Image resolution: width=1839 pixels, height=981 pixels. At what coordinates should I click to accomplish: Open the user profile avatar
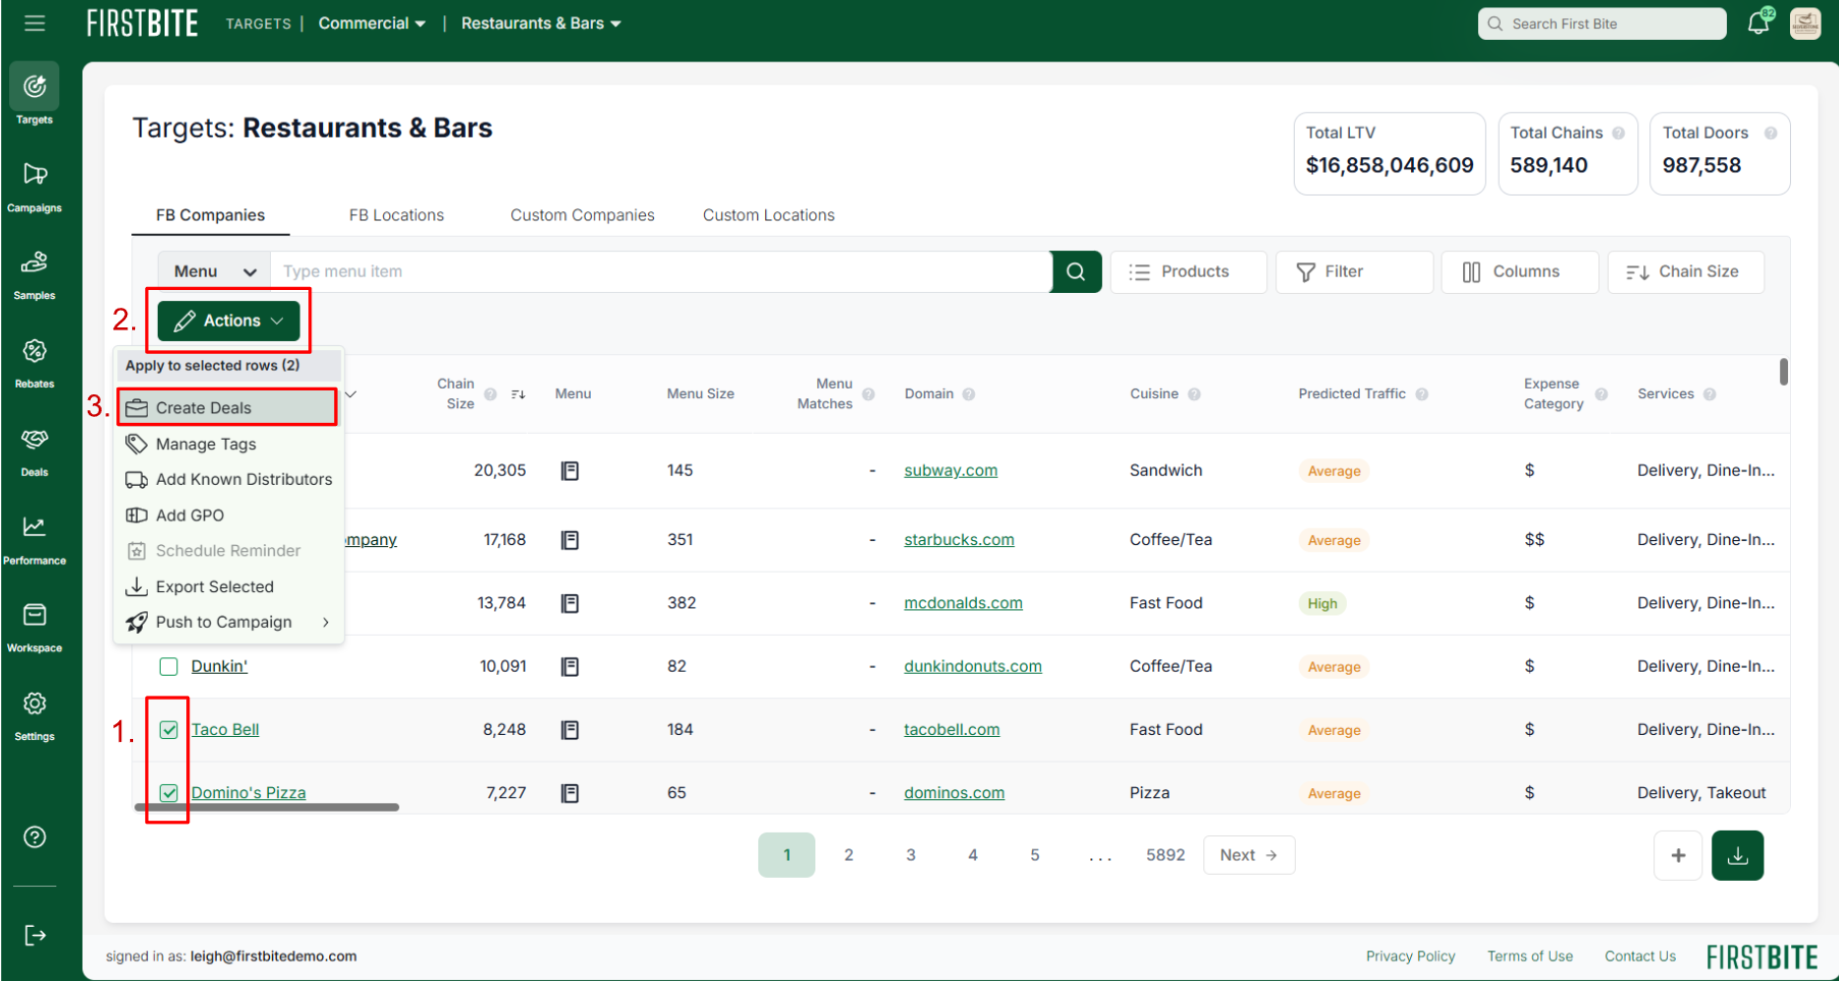tap(1805, 23)
